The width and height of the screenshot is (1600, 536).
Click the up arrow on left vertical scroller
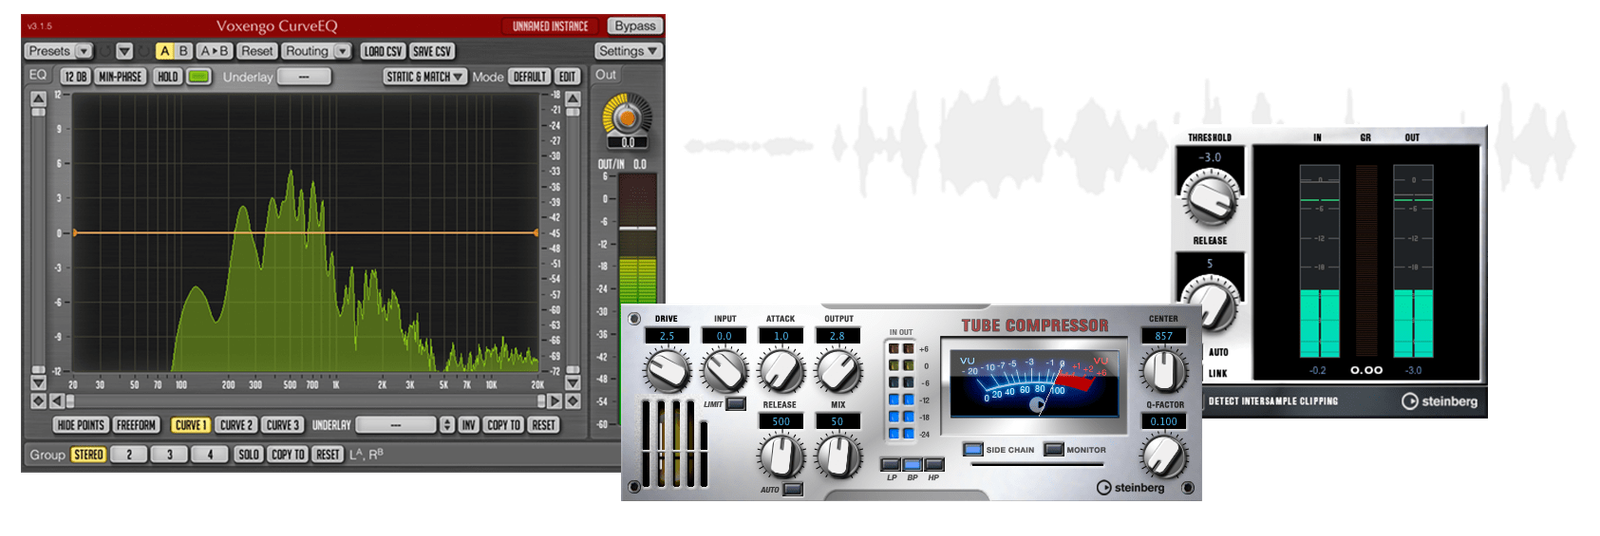point(38,98)
